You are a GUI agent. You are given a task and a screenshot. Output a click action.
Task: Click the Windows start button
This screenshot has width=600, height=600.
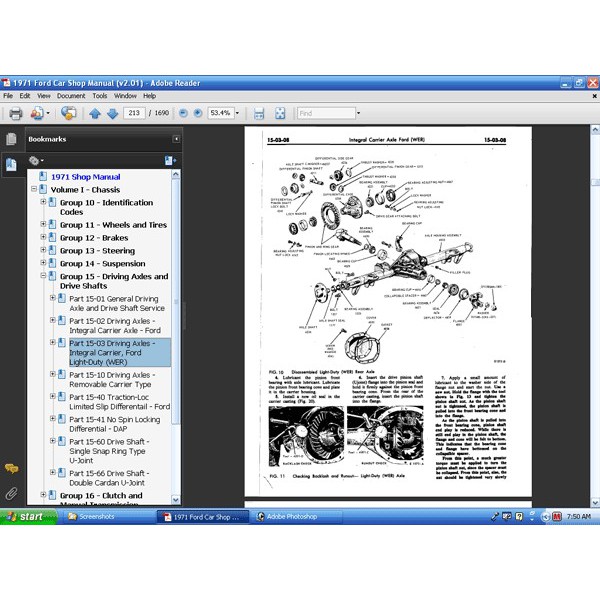click(x=28, y=517)
